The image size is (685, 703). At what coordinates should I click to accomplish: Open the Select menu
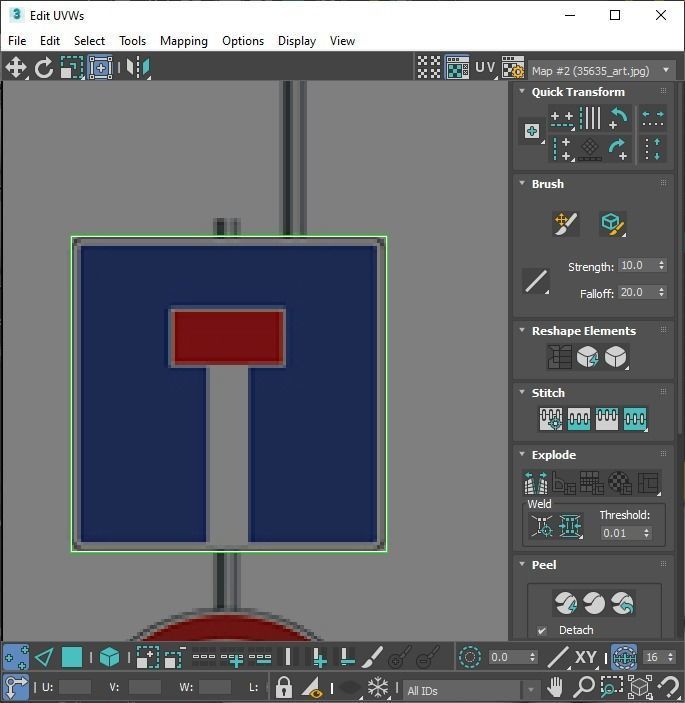click(89, 41)
